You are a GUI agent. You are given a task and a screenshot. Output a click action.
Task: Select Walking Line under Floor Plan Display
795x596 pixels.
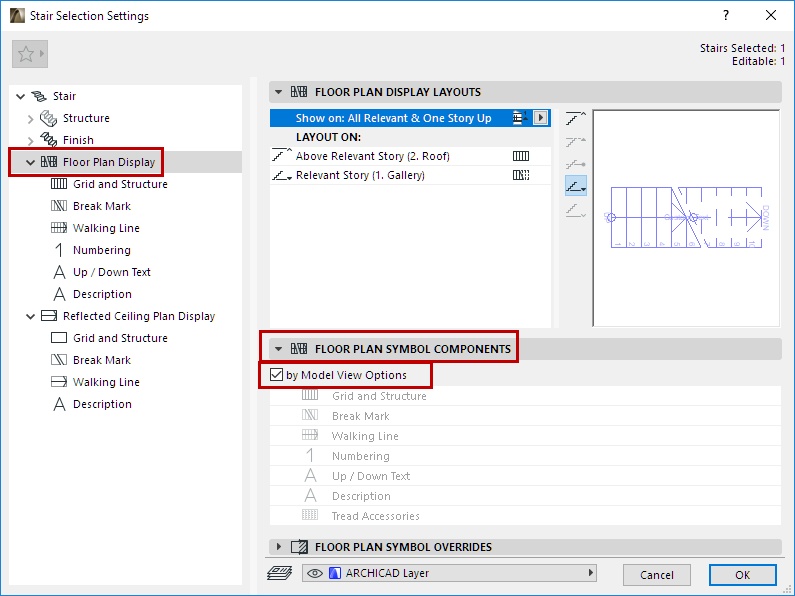click(x=106, y=228)
